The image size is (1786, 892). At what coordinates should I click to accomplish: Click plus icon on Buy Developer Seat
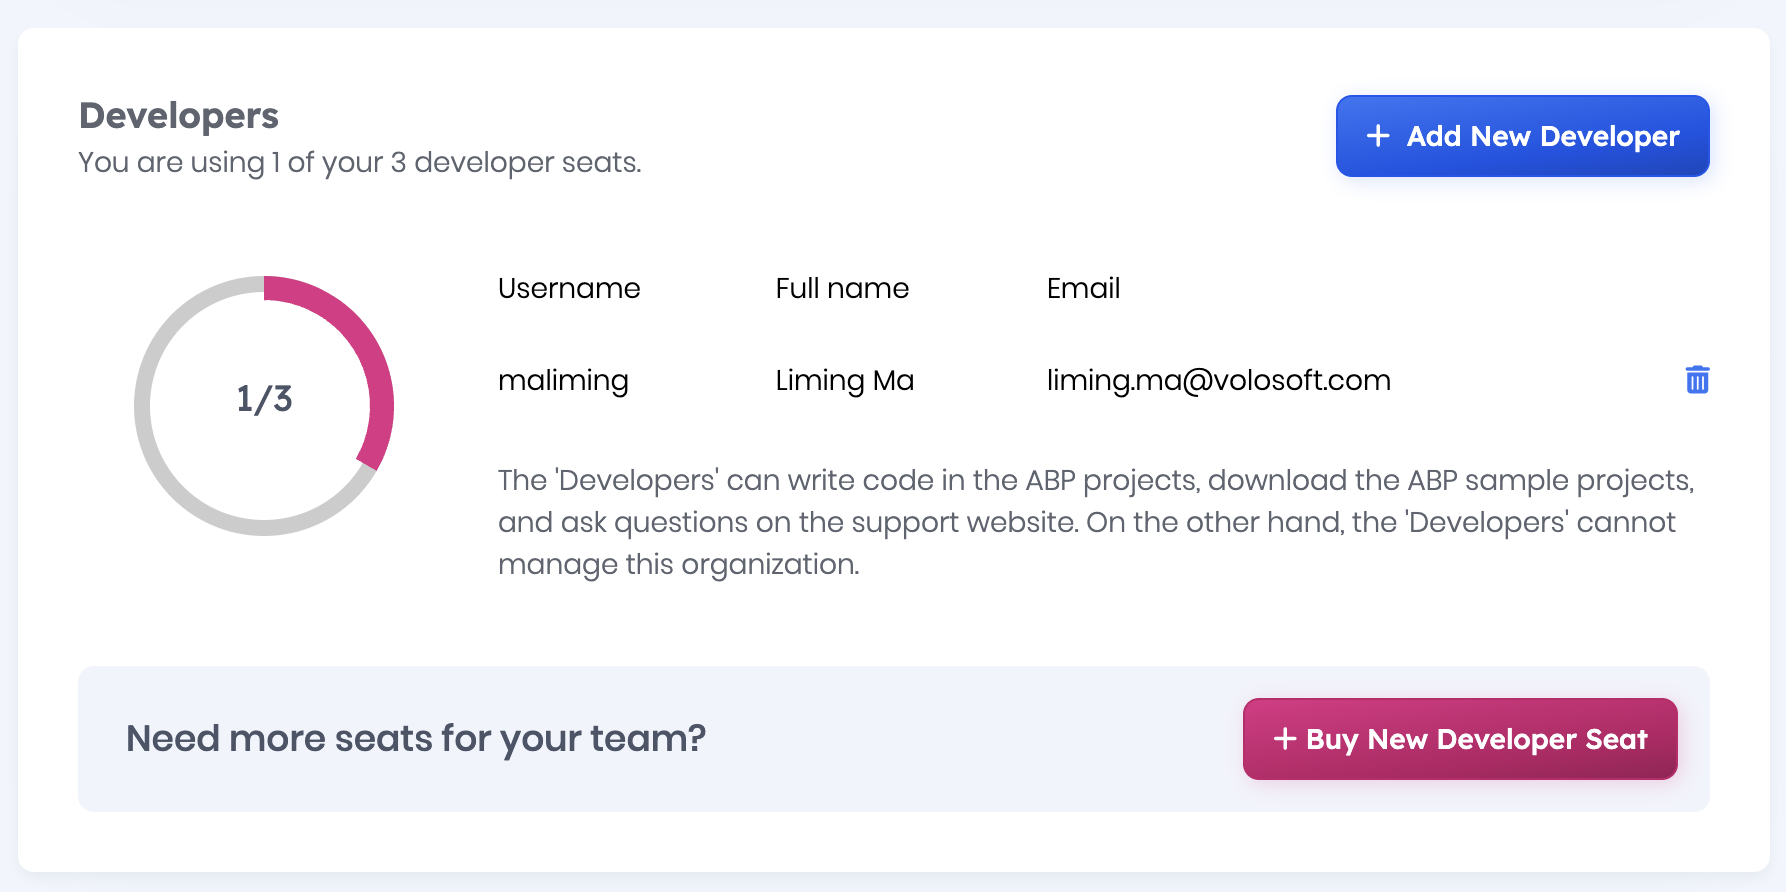point(1285,739)
